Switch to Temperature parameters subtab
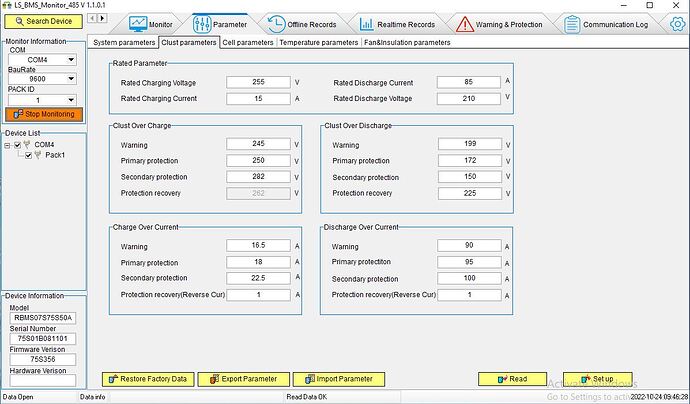Viewport: 690px width, 404px height. click(319, 43)
